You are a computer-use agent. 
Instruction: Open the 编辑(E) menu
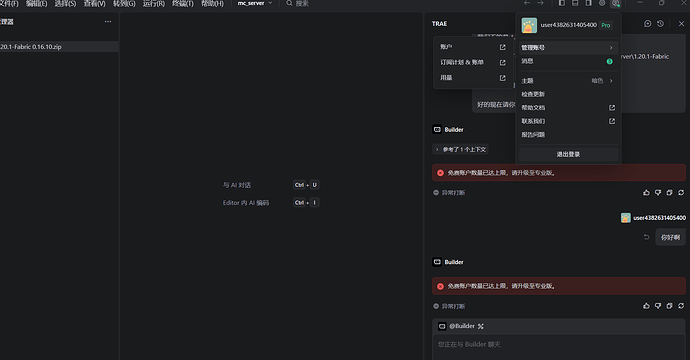tap(36, 4)
